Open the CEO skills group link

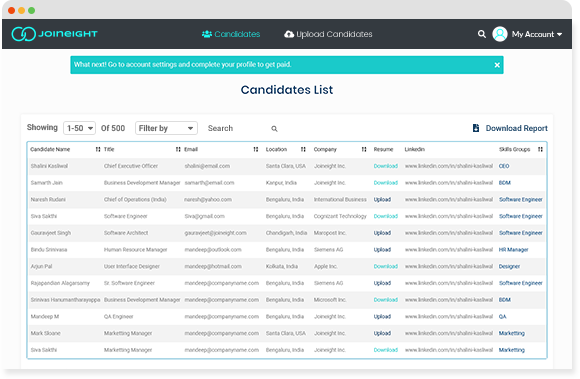504,166
